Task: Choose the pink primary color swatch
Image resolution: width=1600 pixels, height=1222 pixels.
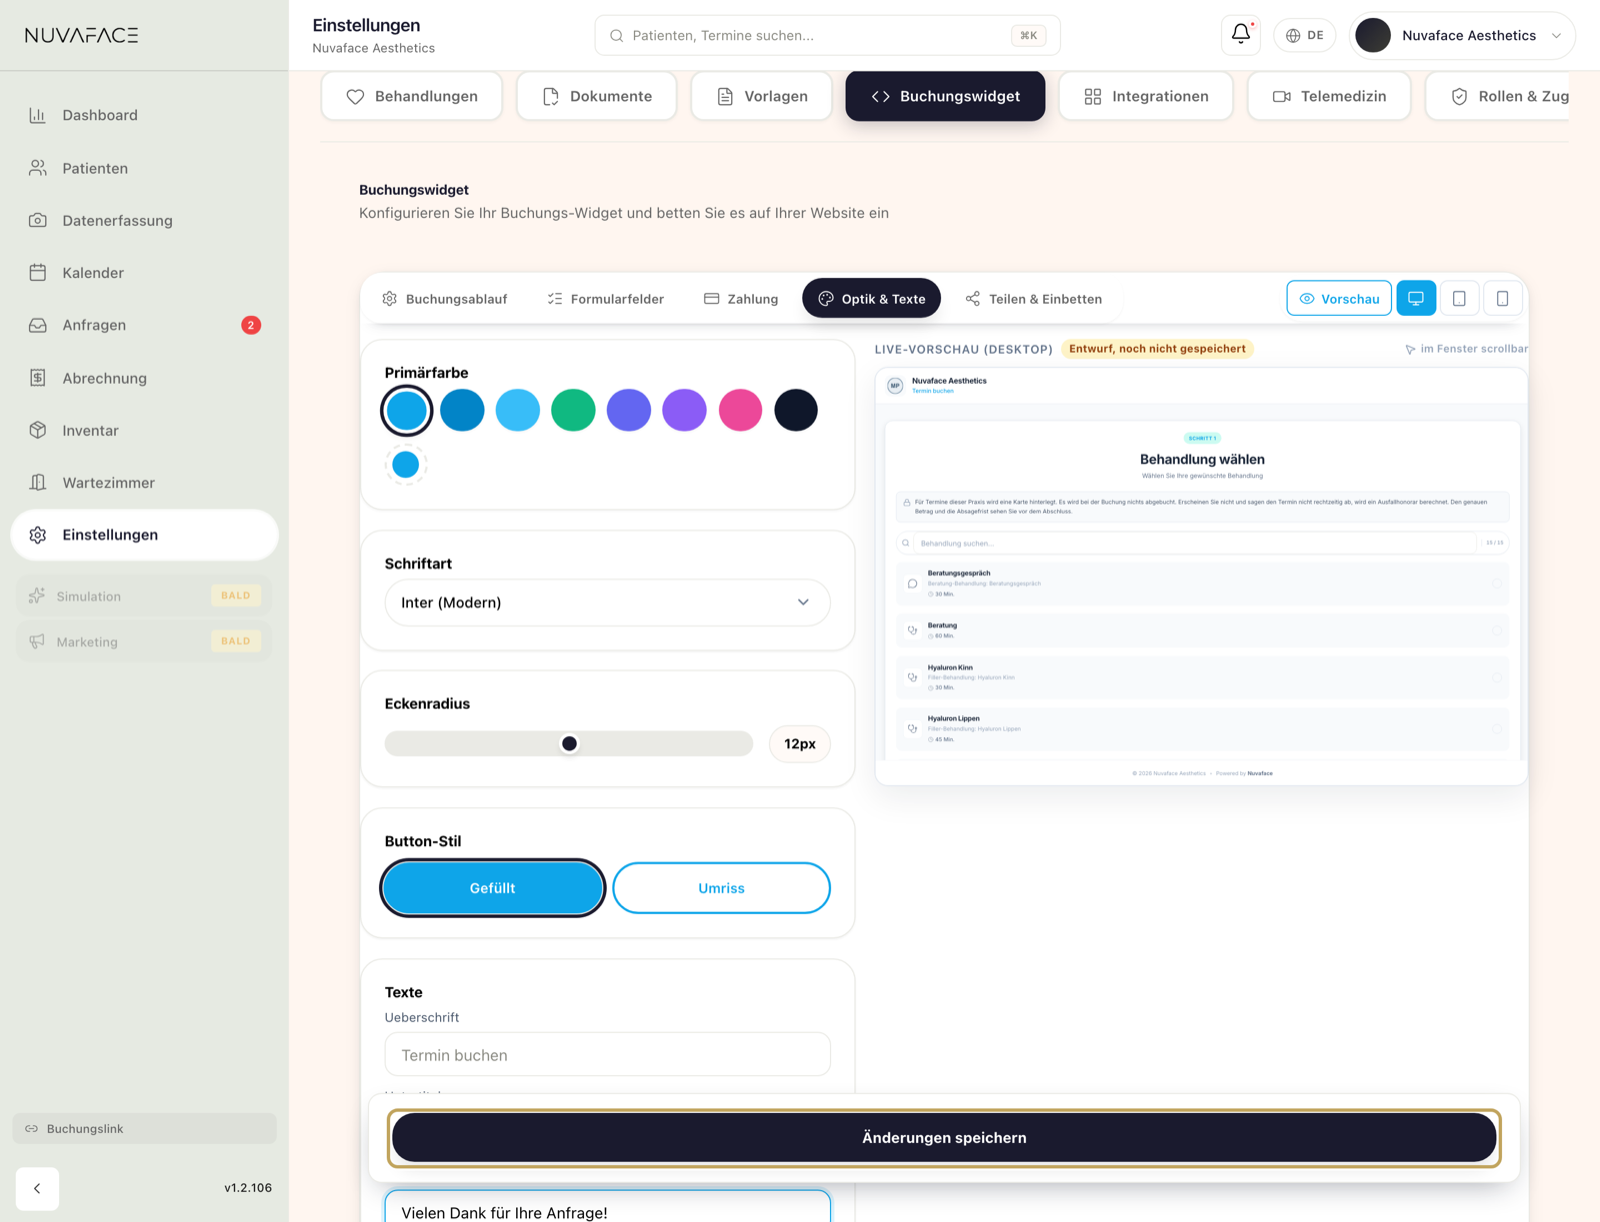Action: click(740, 410)
